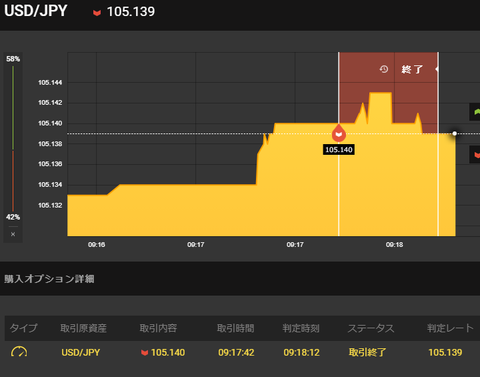Click the trade time 09:17:42
The height and width of the screenshot is (377, 480).
(236, 353)
